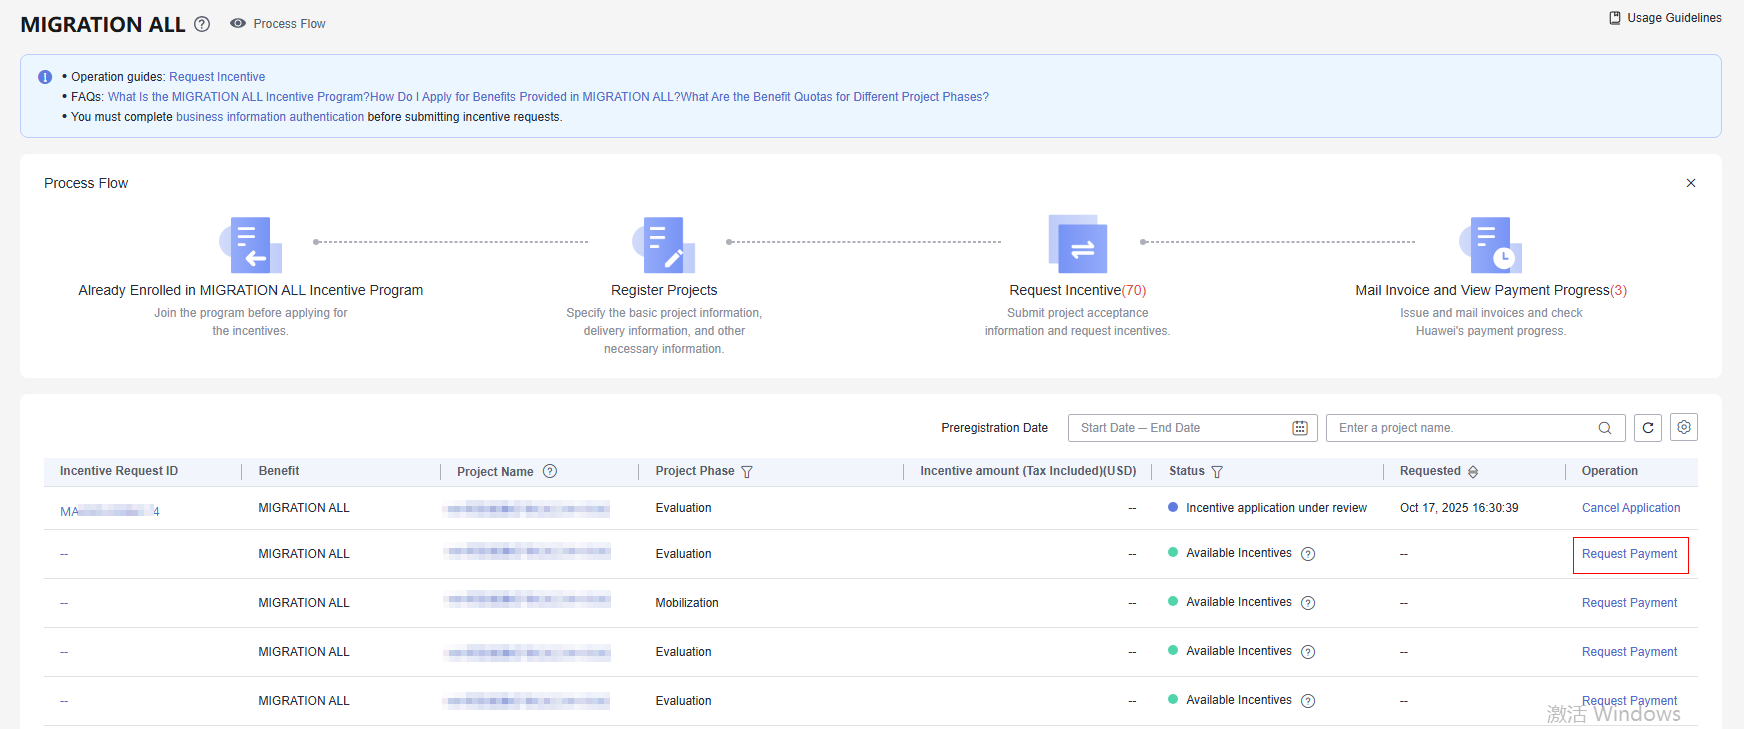Open table column settings gear
The height and width of the screenshot is (729, 1744).
pyautogui.click(x=1684, y=427)
